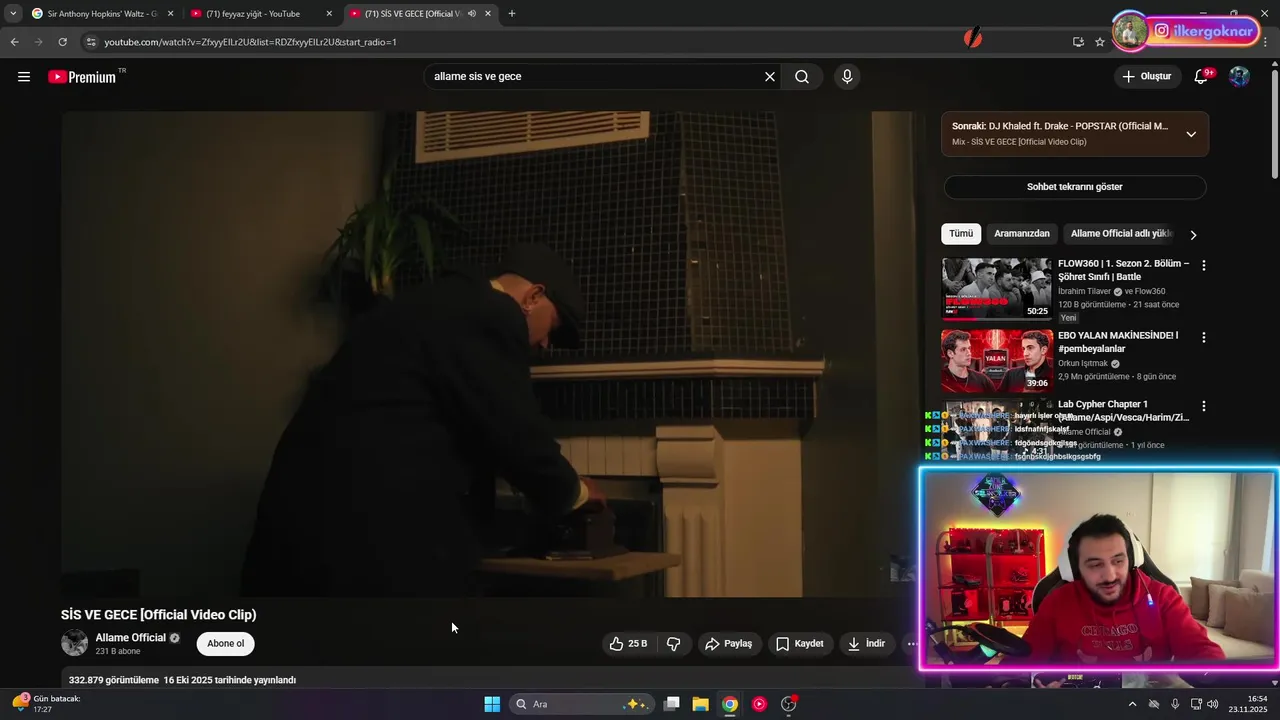
Task: Click the search magnifier button
Action: pos(802,77)
